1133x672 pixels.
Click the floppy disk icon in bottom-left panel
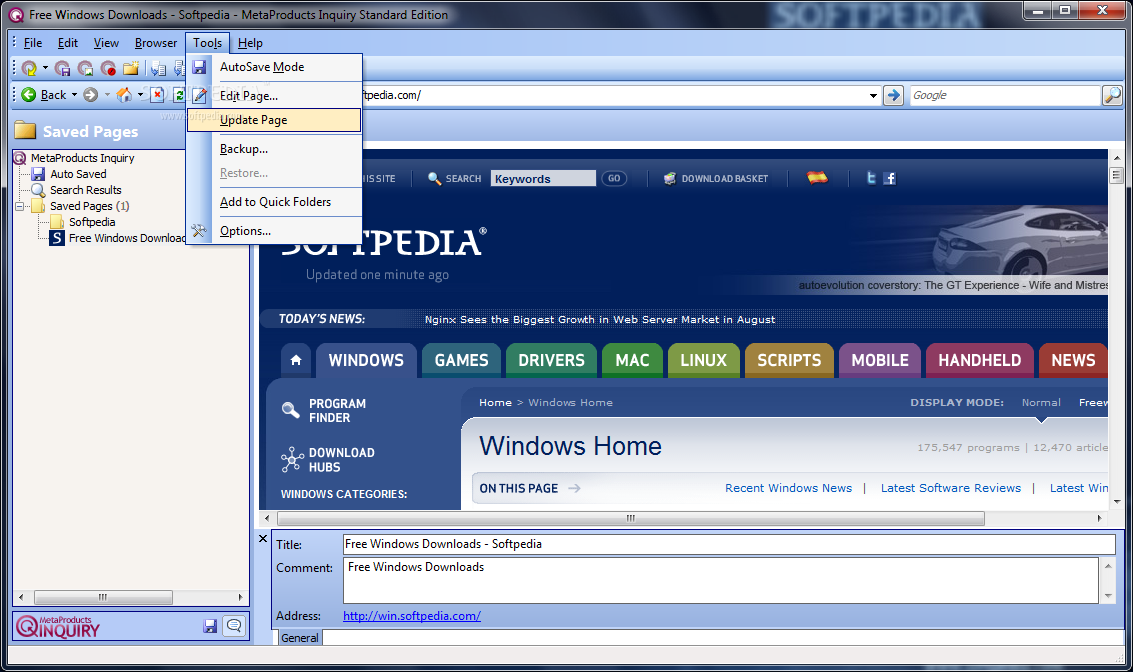[x=210, y=626]
